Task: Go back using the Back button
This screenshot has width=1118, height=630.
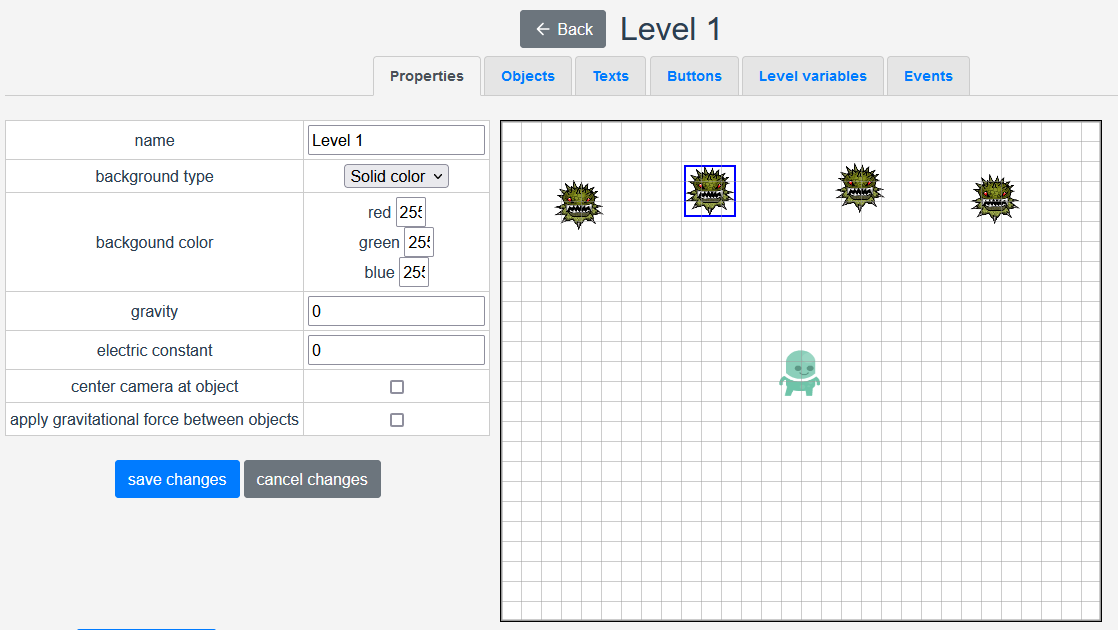Action: (x=563, y=29)
